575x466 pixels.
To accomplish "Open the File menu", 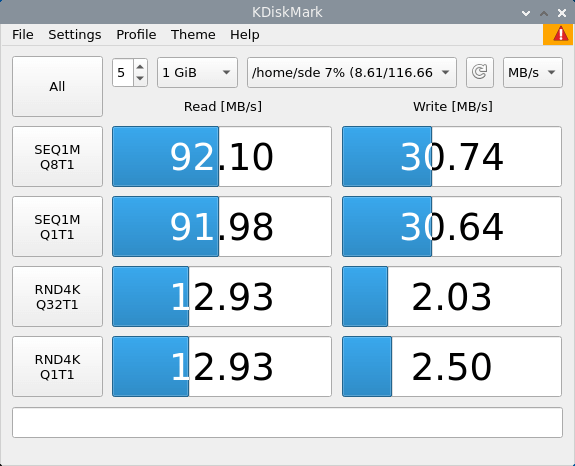I will point(23,34).
